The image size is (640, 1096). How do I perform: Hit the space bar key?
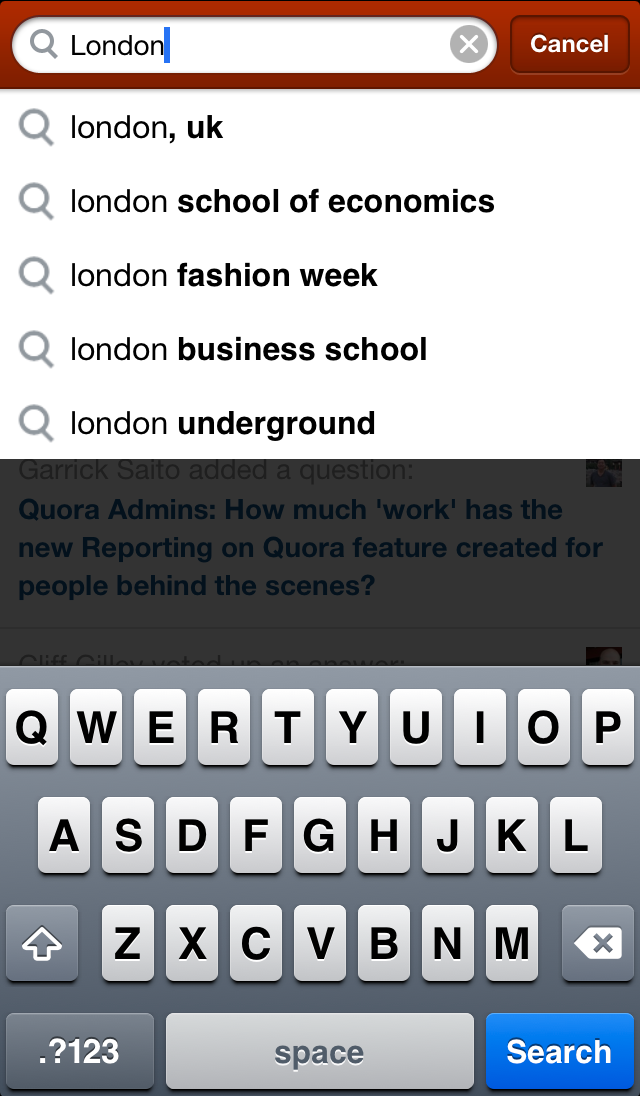(319, 1051)
